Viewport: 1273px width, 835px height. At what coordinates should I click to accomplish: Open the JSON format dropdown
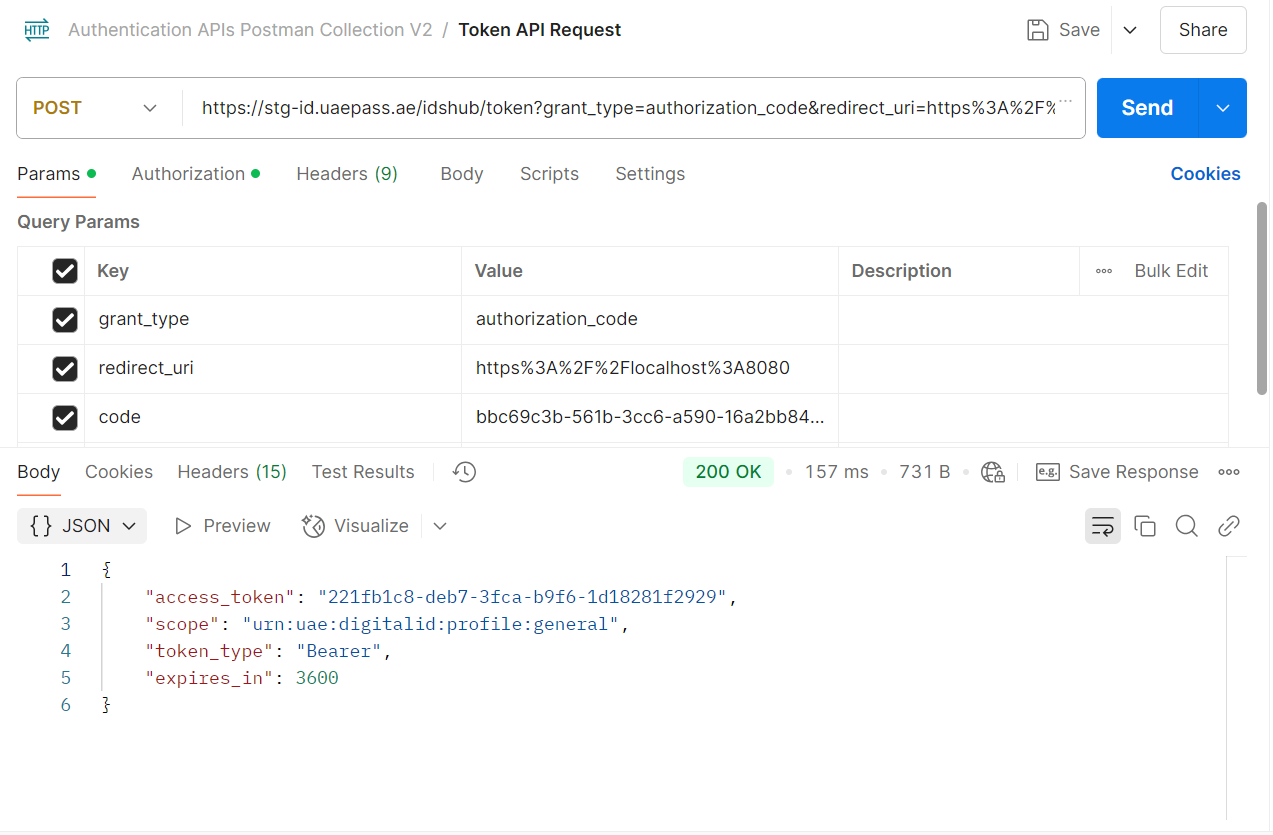pyautogui.click(x=82, y=526)
